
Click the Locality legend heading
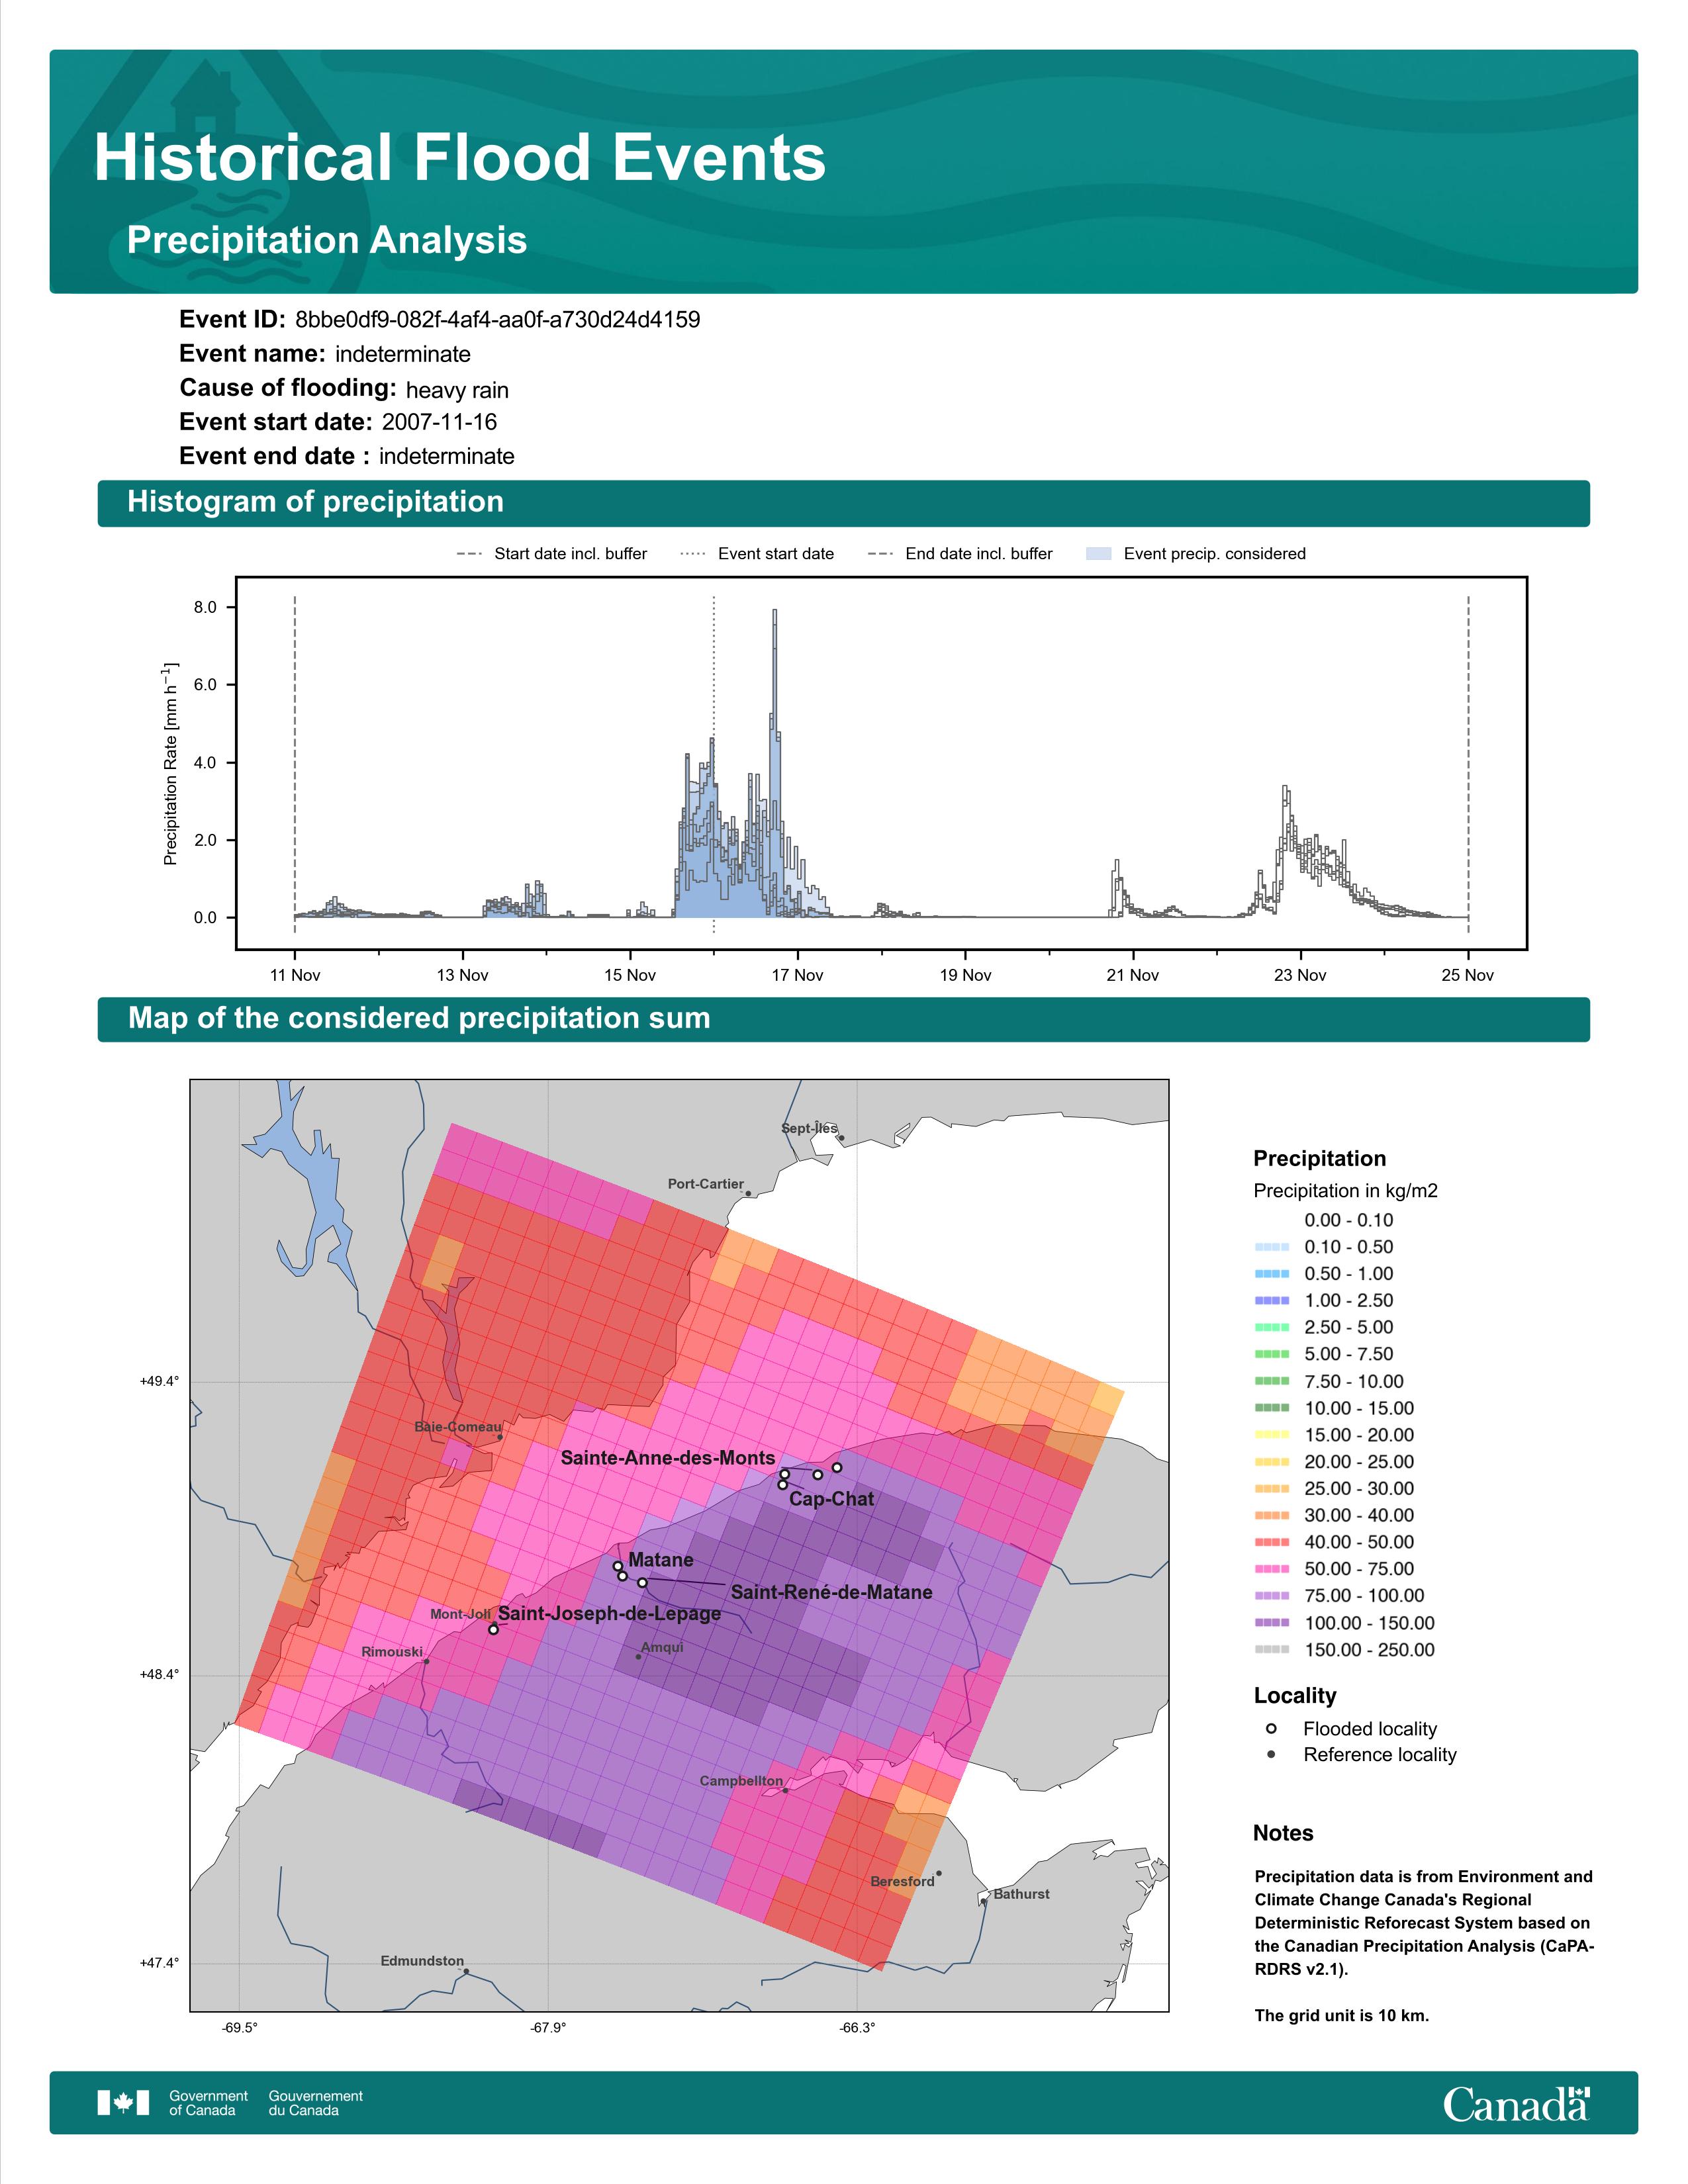(1295, 1695)
